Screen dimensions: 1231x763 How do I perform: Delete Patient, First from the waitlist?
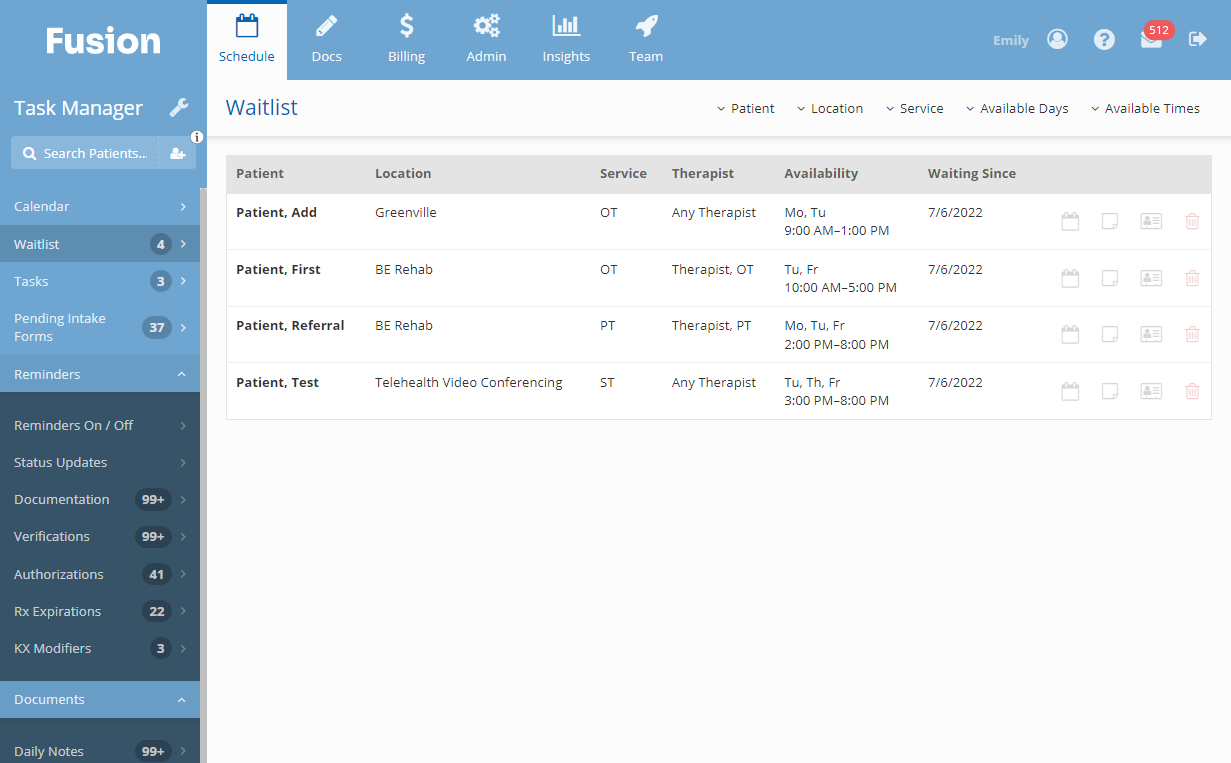pyautogui.click(x=1192, y=278)
